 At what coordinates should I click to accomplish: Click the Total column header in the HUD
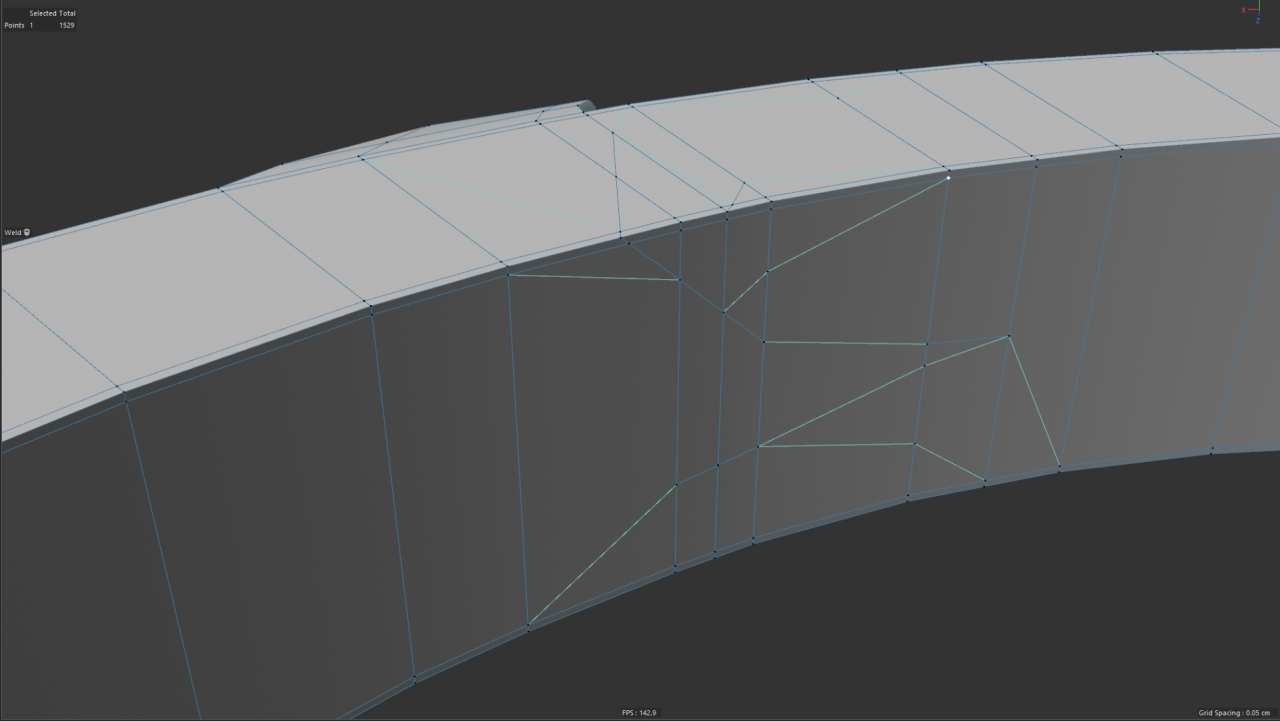(x=68, y=12)
